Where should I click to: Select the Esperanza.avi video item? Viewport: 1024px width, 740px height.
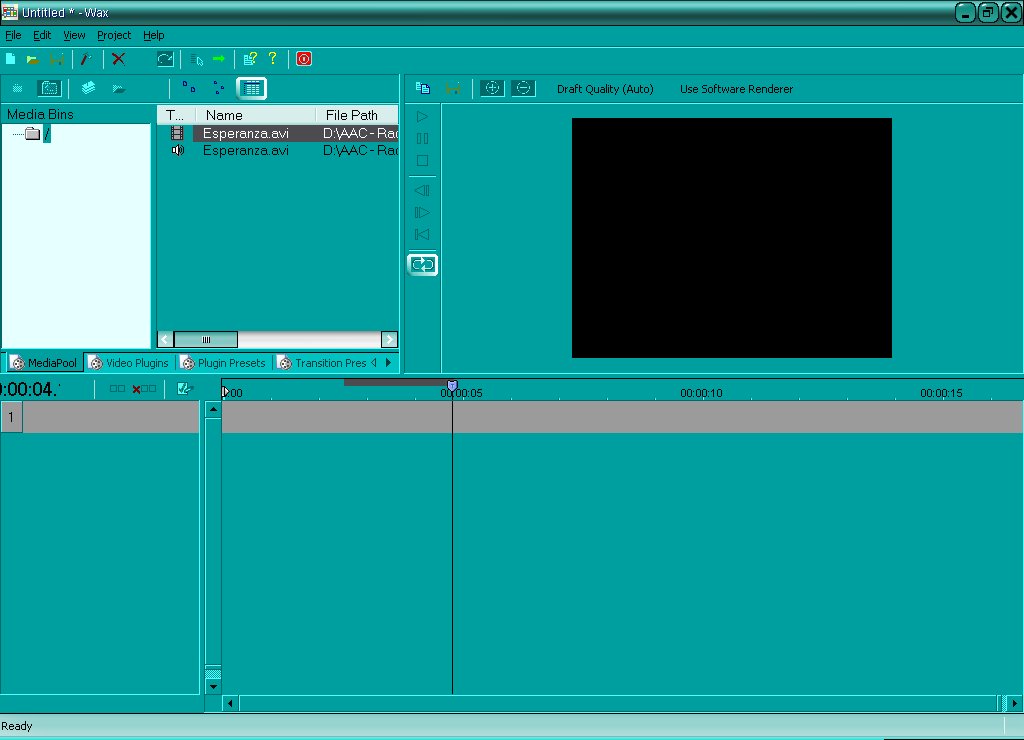coord(246,133)
